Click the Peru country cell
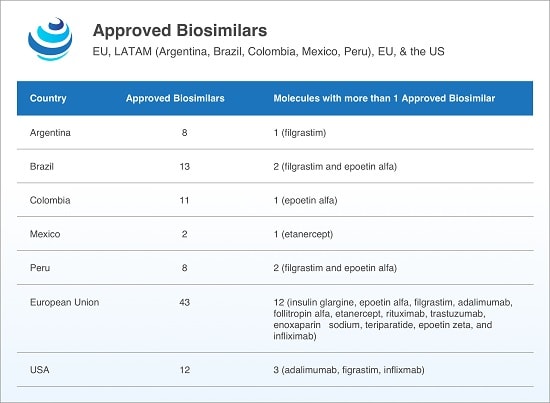The image size is (550, 403). click(x=40, y=268)
